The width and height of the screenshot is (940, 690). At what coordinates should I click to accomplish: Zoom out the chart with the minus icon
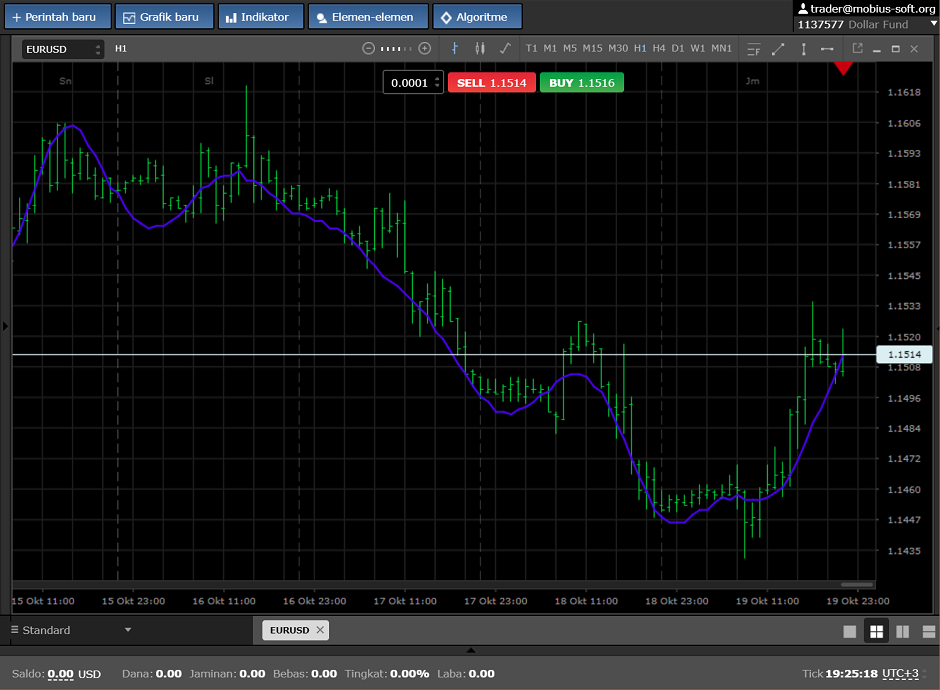pyautogui.click(x=369, y=49)
